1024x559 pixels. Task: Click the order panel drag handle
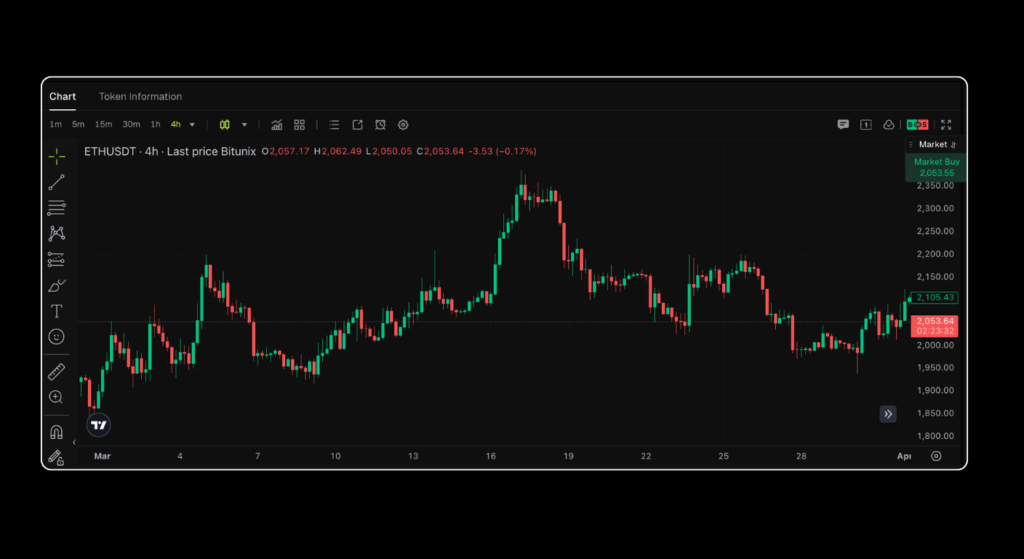pos(911,144)
